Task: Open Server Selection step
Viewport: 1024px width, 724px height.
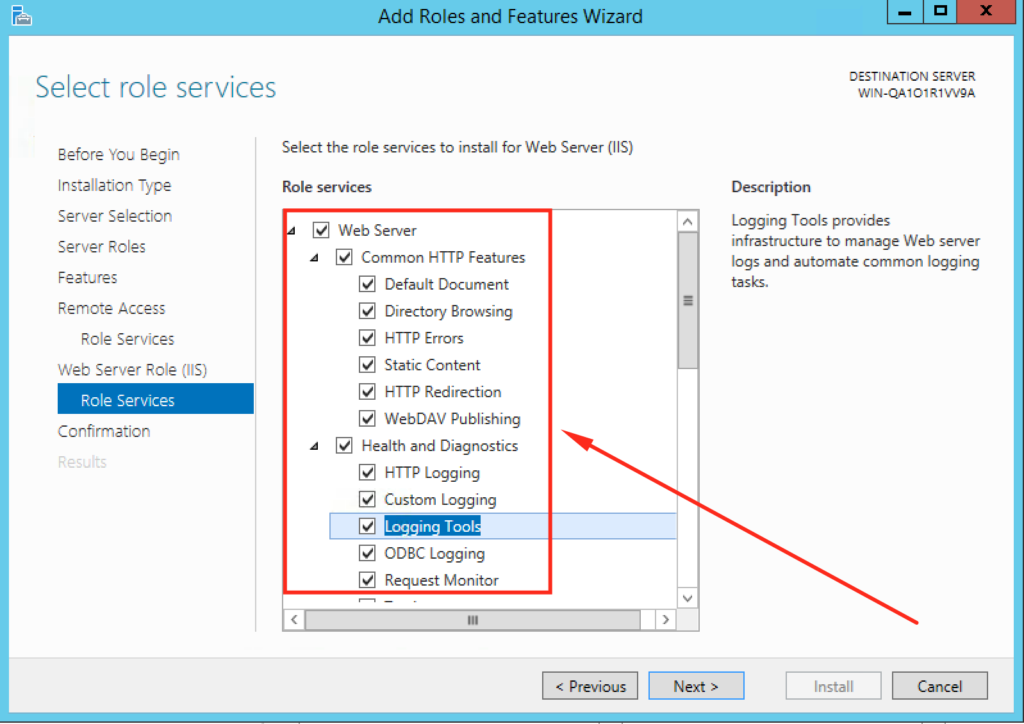Action: click(115, 216)
